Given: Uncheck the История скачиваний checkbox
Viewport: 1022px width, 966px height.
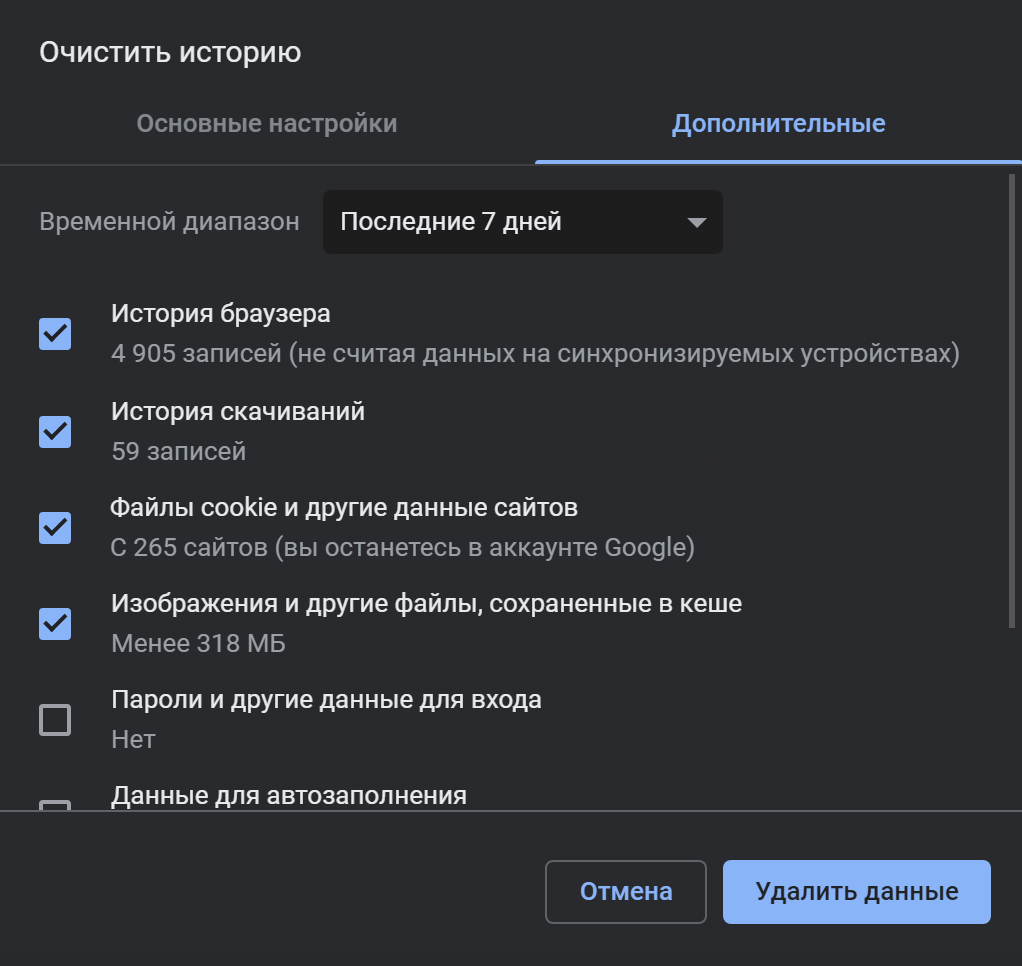Looking at the screenshot, I should pos(55,431).
